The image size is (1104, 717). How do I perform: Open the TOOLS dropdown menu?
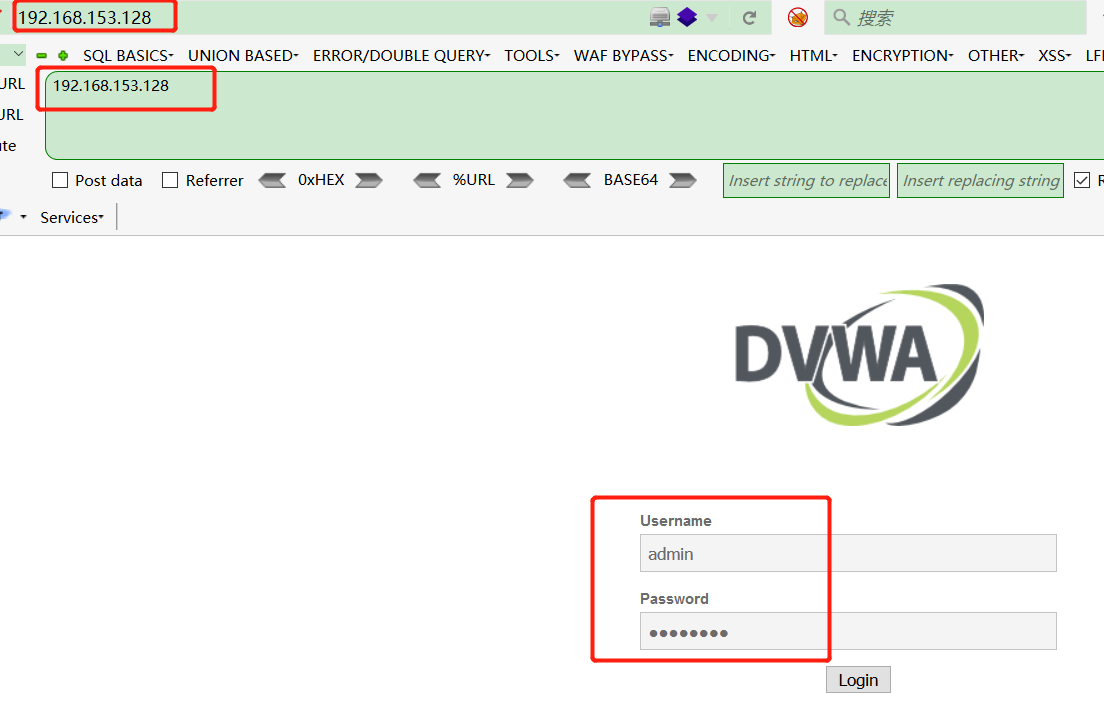tap(532, 56)
